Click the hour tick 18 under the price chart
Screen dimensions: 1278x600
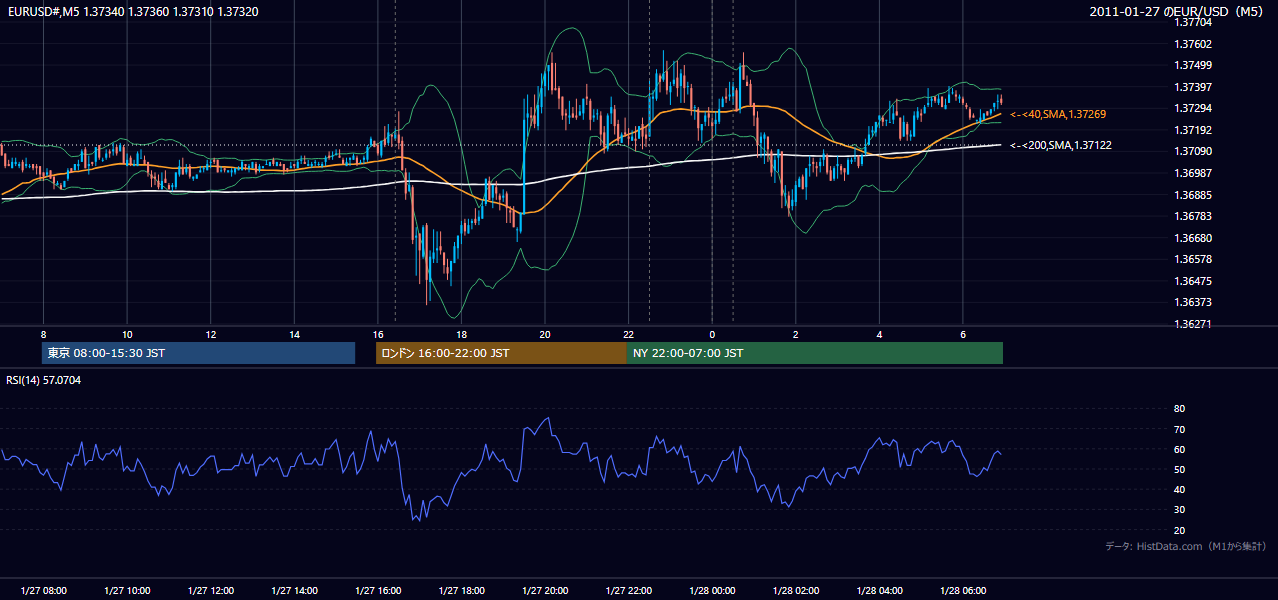coord(461,334)
